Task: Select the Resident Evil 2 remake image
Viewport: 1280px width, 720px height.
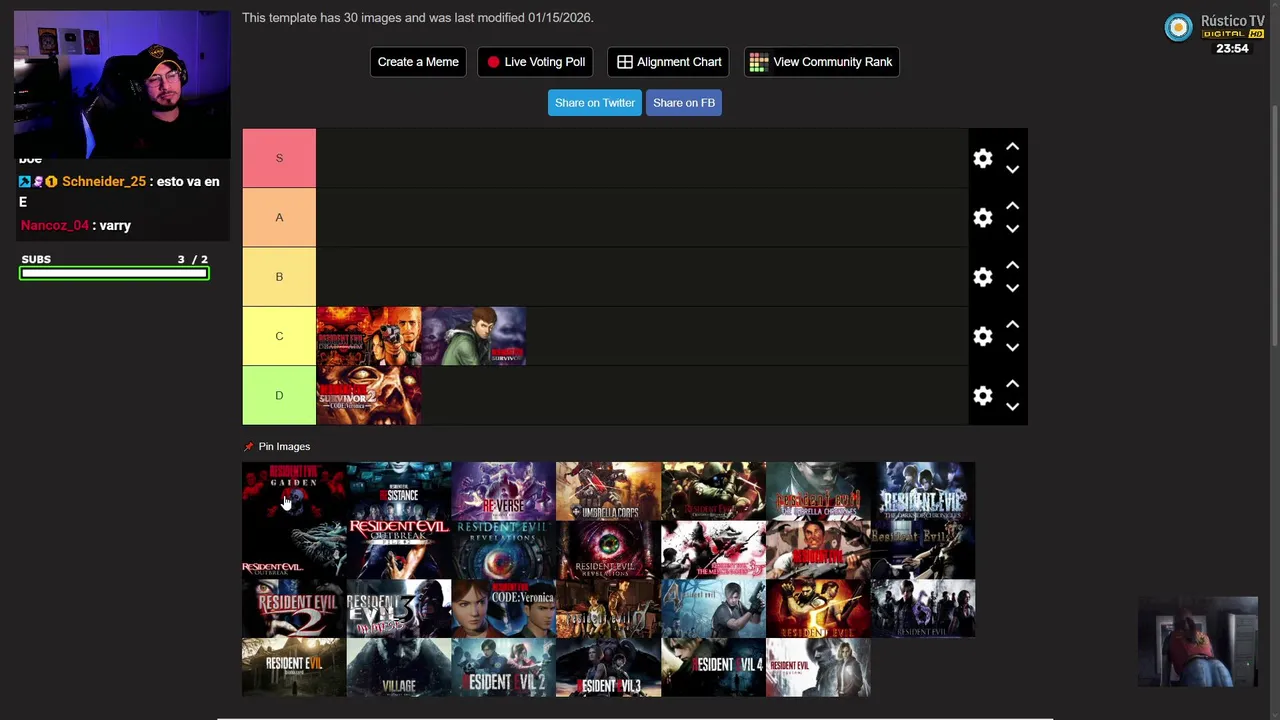Action: tap(504, 668)
